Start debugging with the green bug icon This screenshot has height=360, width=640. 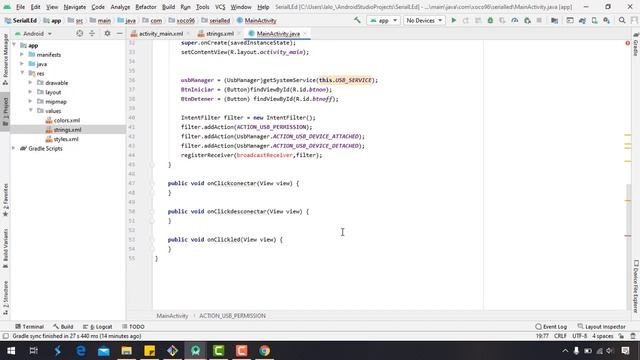pos(490,20)
